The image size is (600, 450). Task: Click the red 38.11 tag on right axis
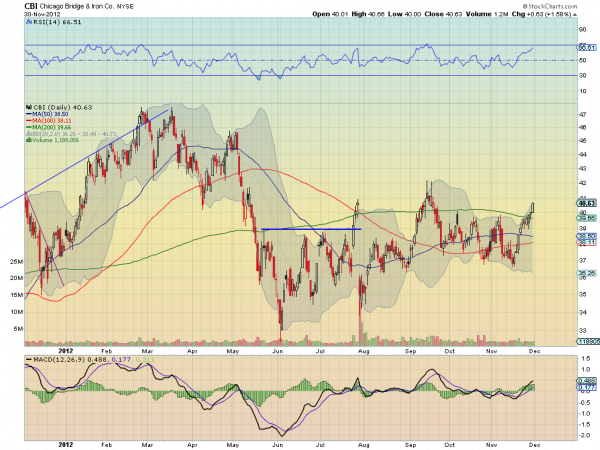(x=587, y=243)
